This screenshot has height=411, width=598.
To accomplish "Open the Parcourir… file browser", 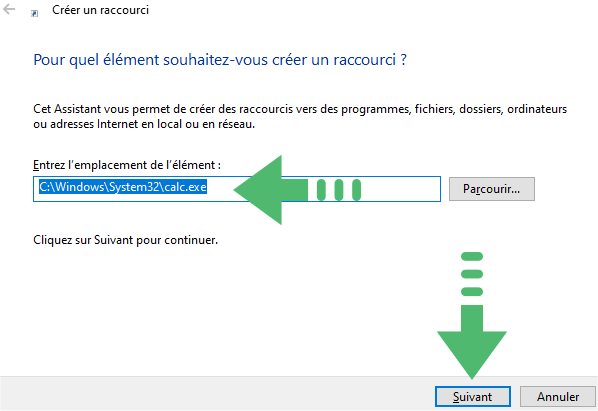I will [x=492, y=189].
